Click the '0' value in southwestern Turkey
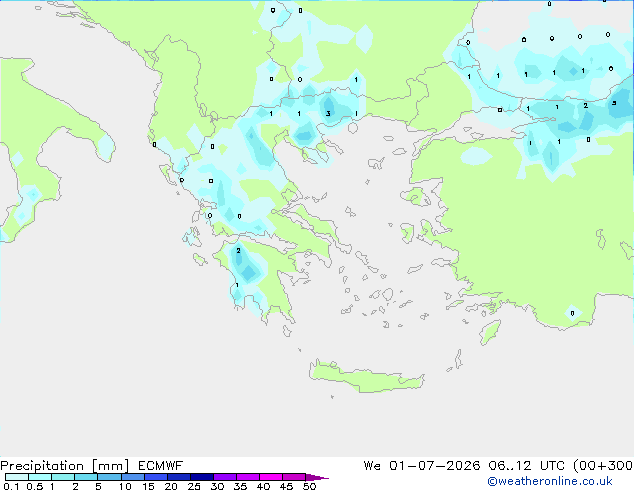The image size is (634, 490). [572, 313]
